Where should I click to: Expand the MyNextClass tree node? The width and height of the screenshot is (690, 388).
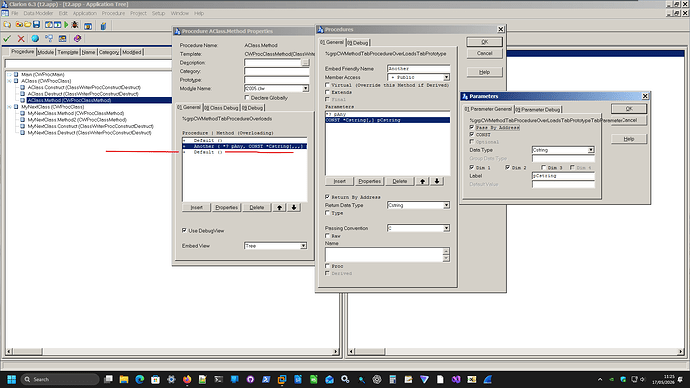[9, 107]
